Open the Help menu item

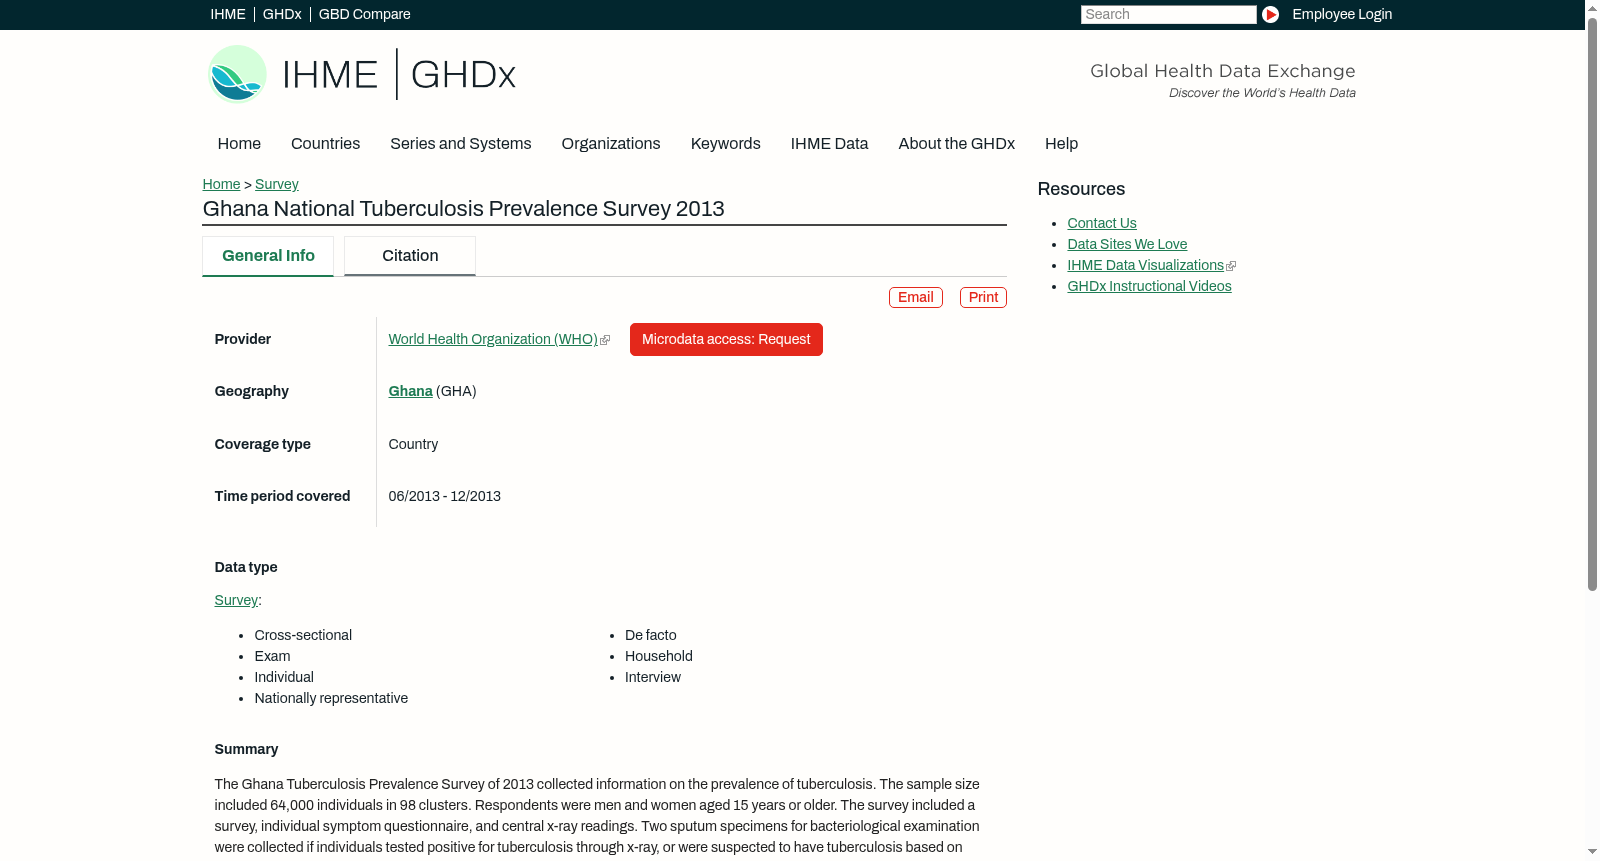(1061, 143)
